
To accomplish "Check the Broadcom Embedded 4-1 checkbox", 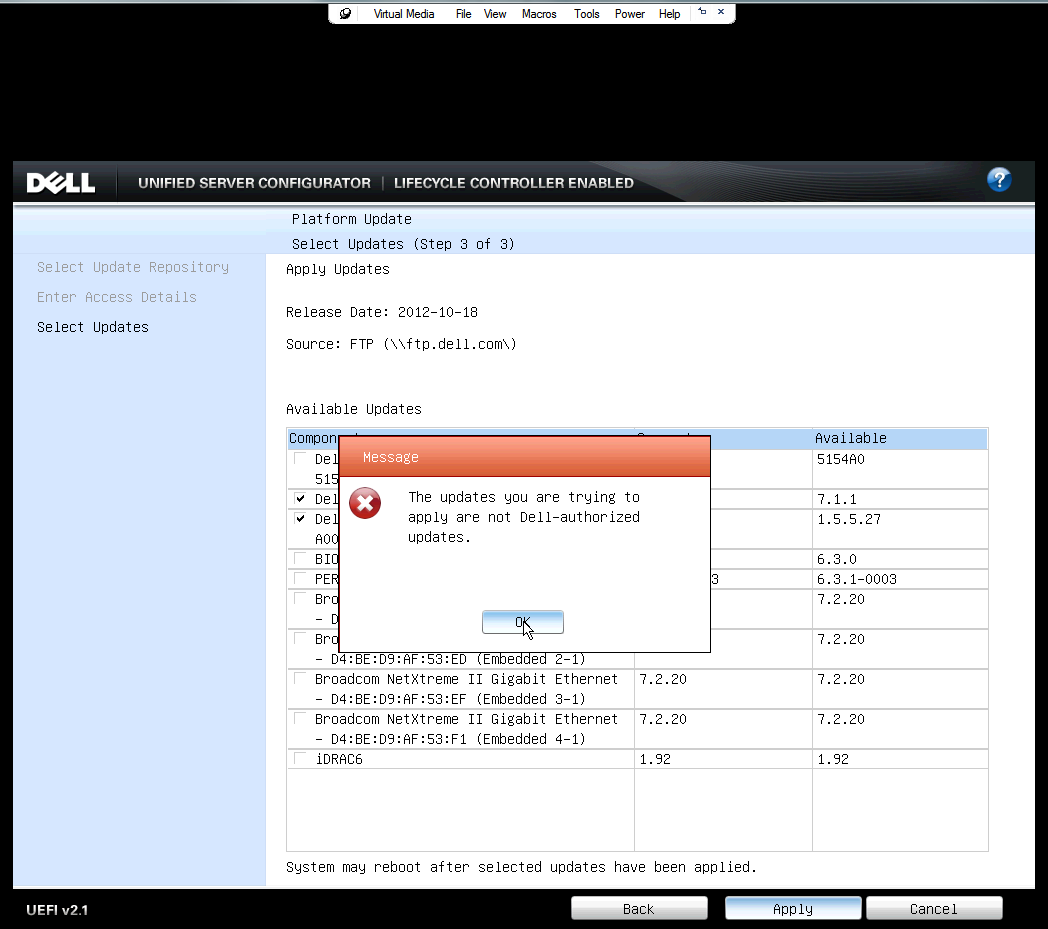I will click(299, 719).
